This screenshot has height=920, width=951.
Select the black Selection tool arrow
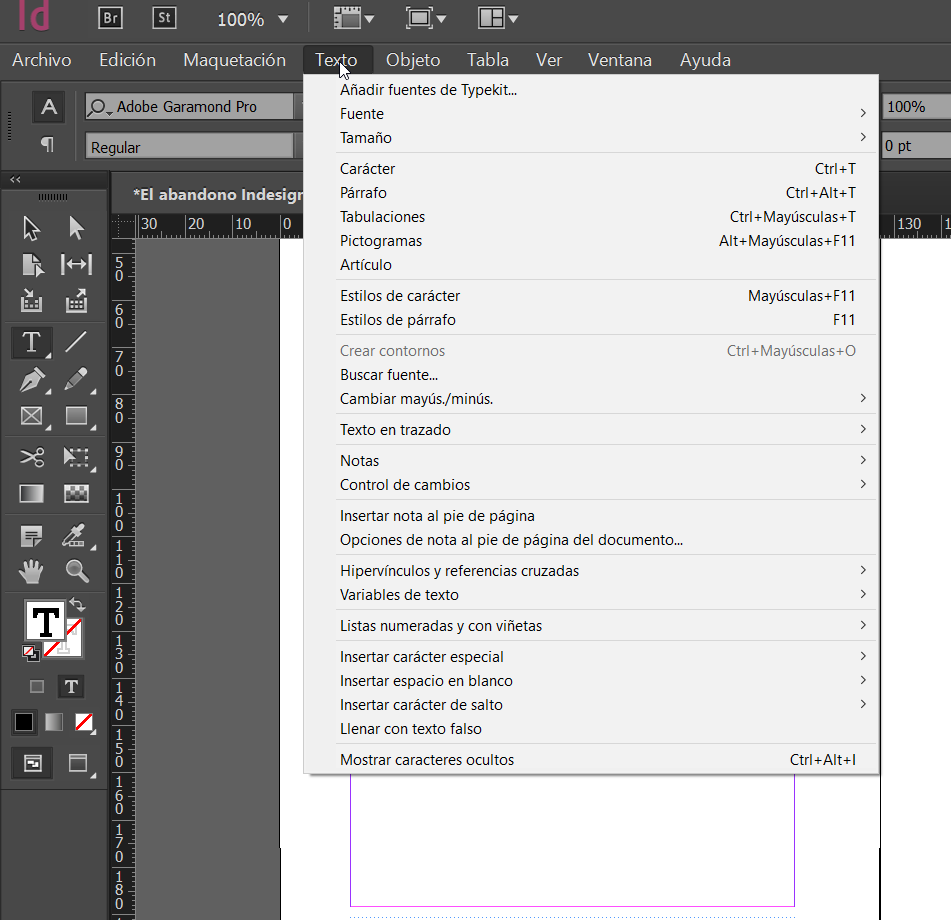31,227
